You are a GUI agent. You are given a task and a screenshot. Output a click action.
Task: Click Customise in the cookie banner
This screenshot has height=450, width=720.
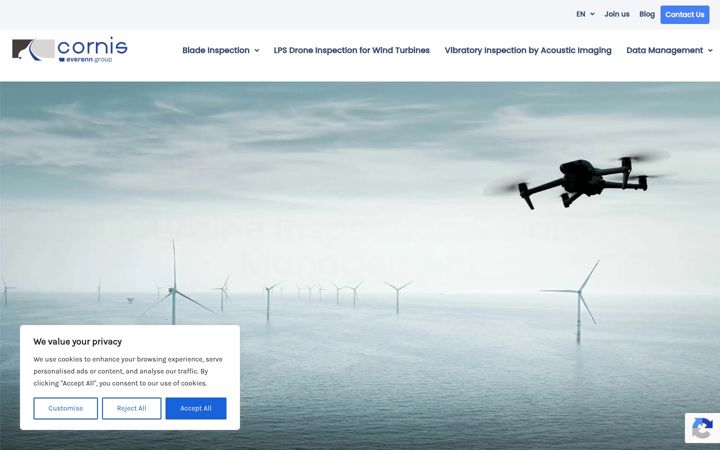[66, 408]
